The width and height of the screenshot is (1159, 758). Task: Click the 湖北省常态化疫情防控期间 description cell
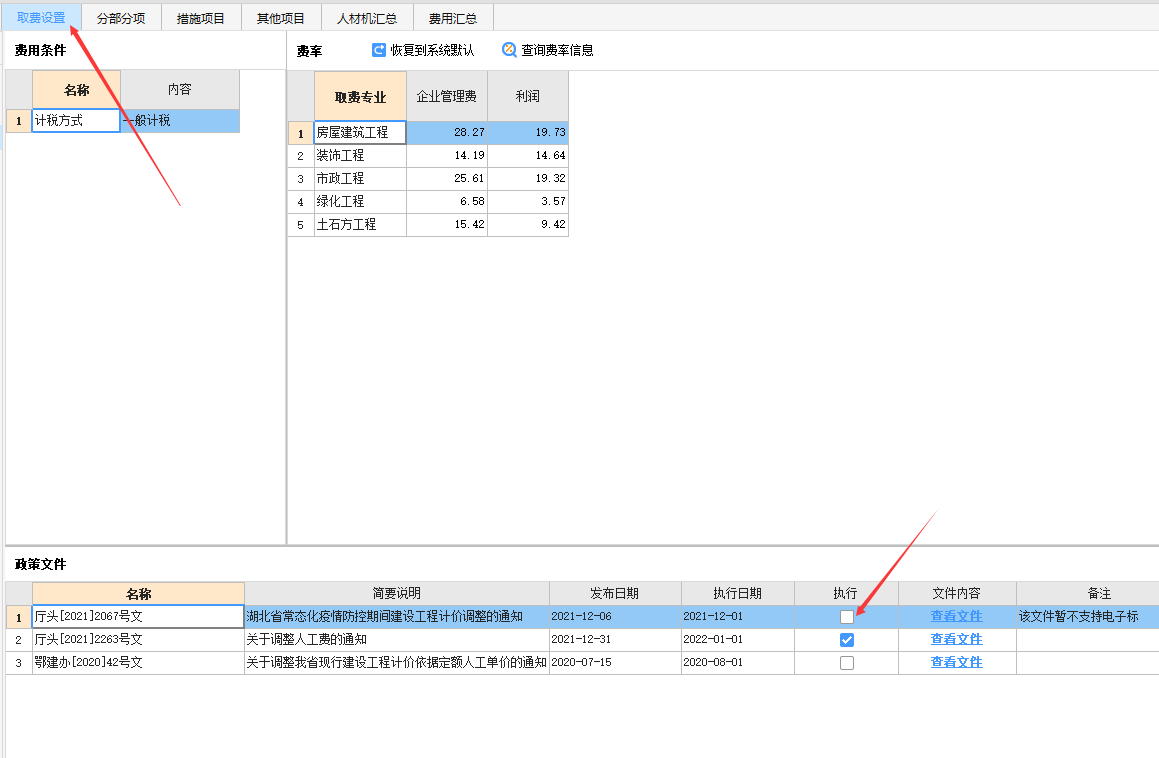click(397, 616)
